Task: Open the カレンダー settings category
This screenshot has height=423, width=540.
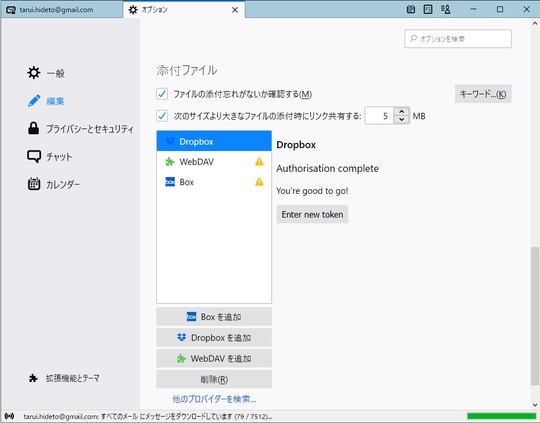Action: tap(54, 184)
